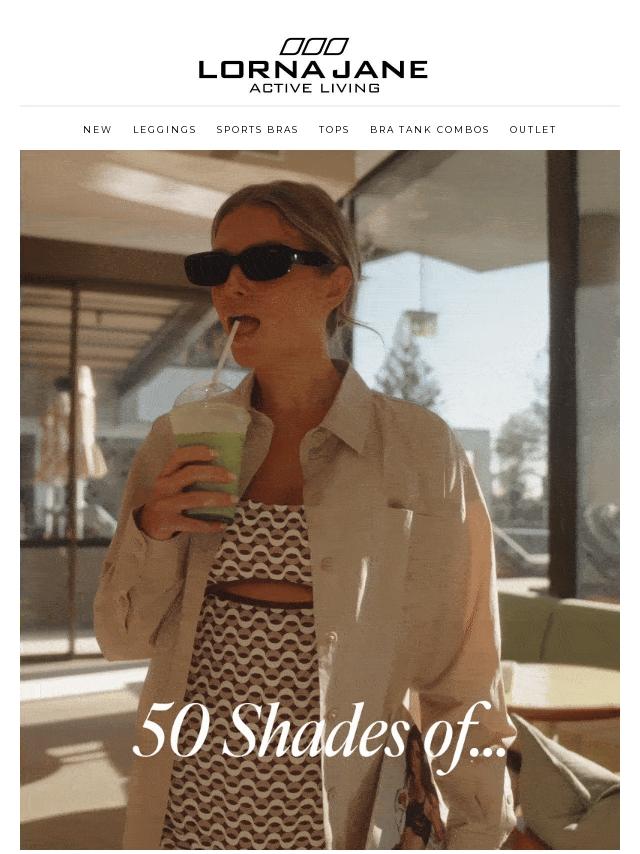The image size is (640, 854).
Task: Click the black sunglasses on the woman
Action: pos(257,265)
